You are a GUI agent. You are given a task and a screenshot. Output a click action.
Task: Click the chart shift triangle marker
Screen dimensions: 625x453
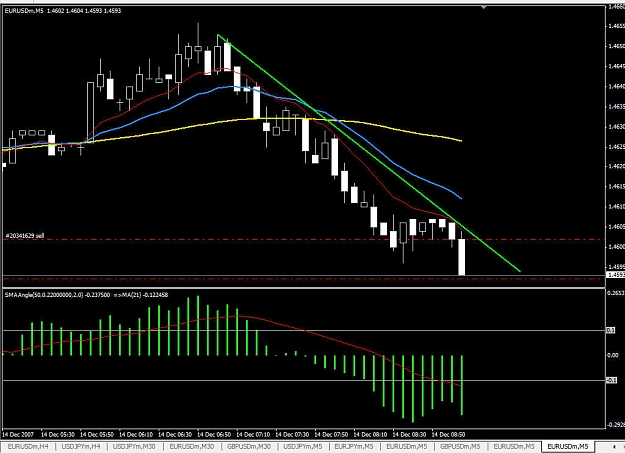484,7
